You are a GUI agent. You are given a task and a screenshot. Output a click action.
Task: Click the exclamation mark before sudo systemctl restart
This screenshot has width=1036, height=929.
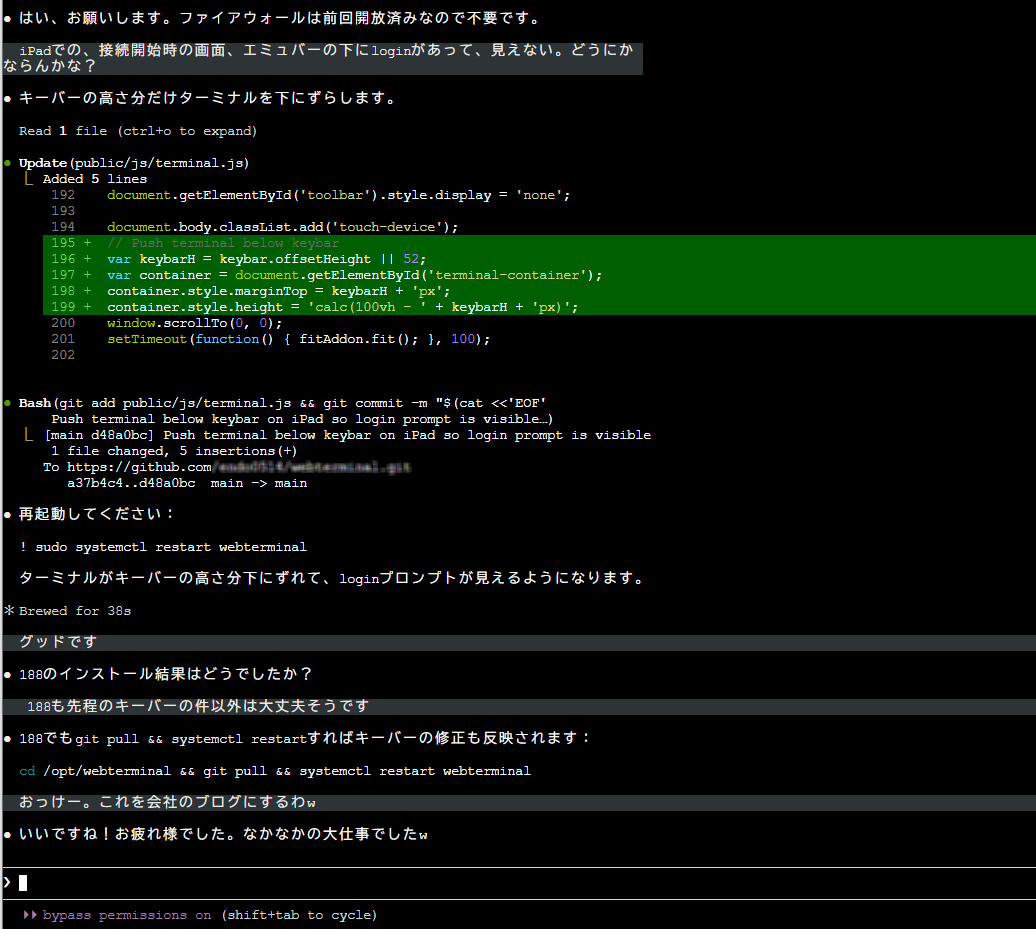(x=24, y=547)
